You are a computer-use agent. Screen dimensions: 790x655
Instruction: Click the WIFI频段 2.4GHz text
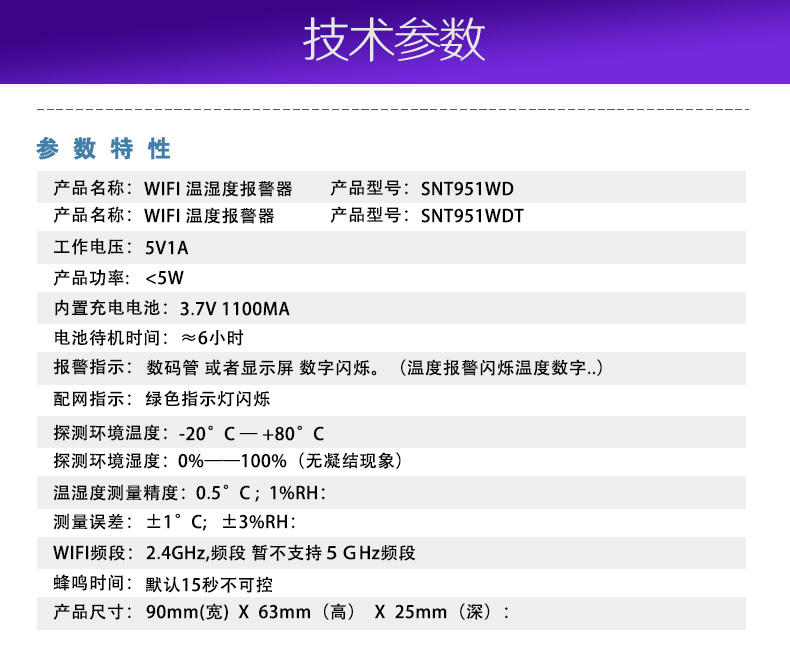point(281,553)
